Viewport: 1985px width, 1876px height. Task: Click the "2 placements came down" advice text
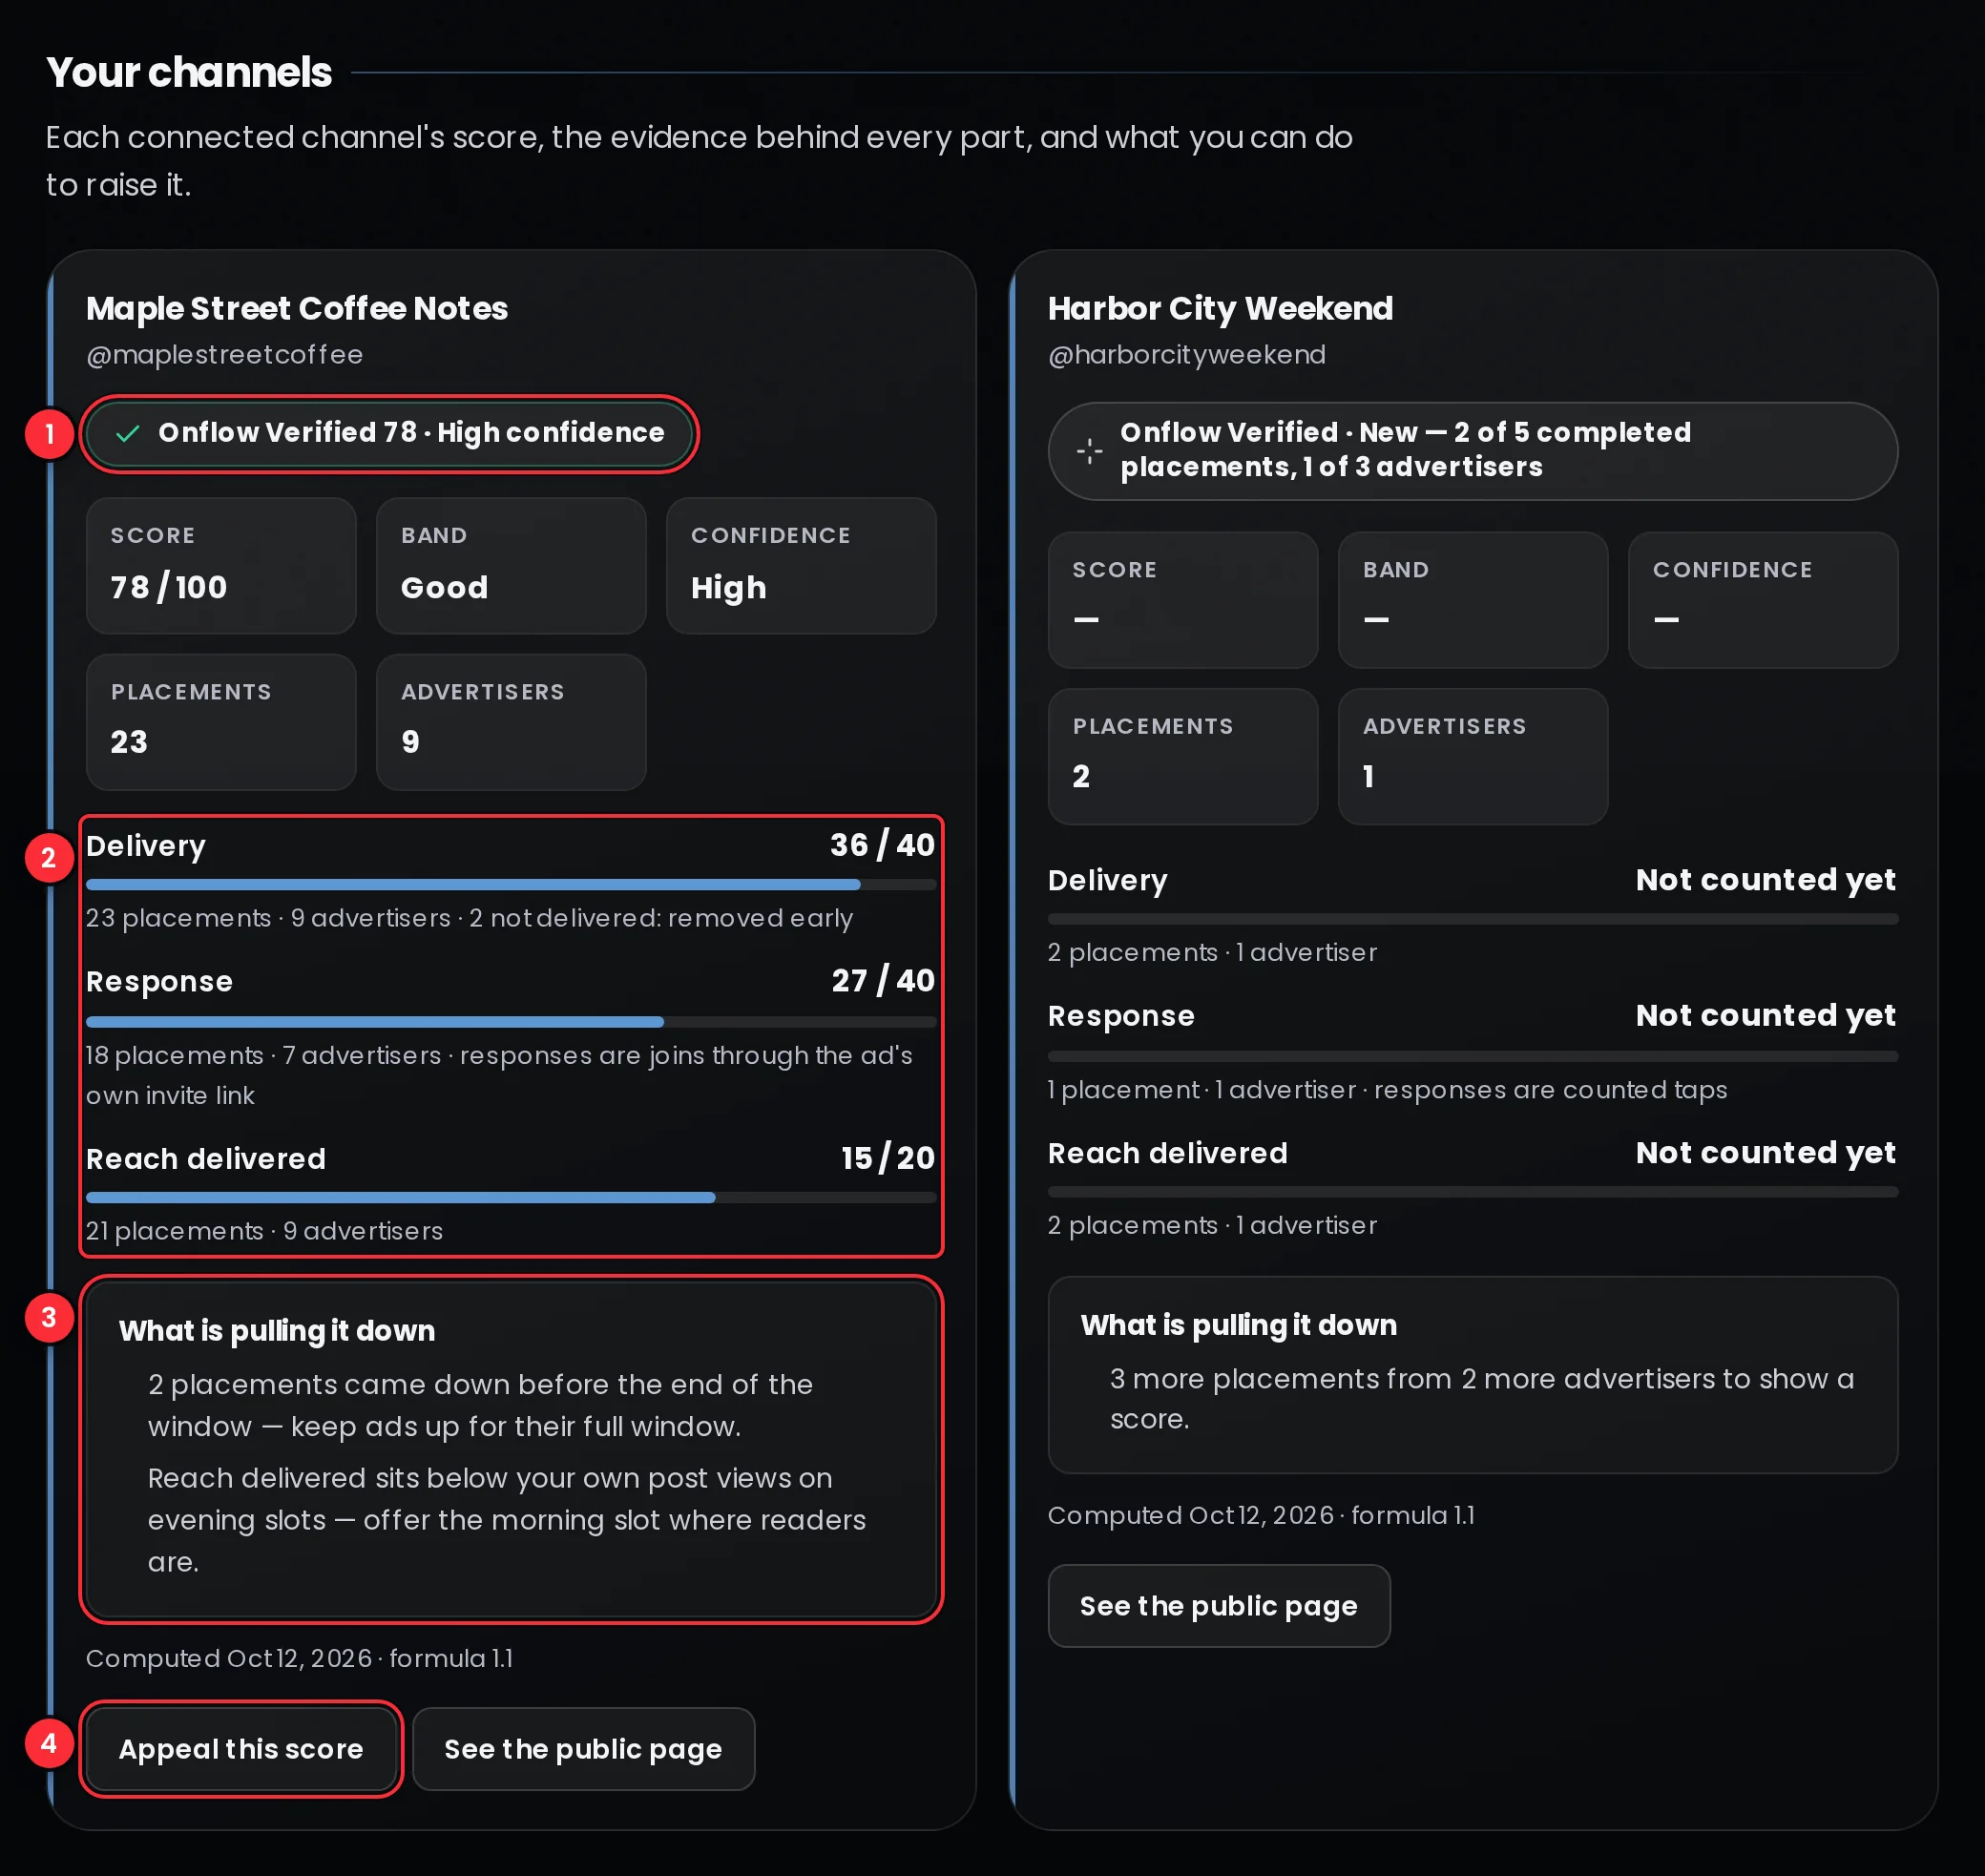pos(481,1406)
